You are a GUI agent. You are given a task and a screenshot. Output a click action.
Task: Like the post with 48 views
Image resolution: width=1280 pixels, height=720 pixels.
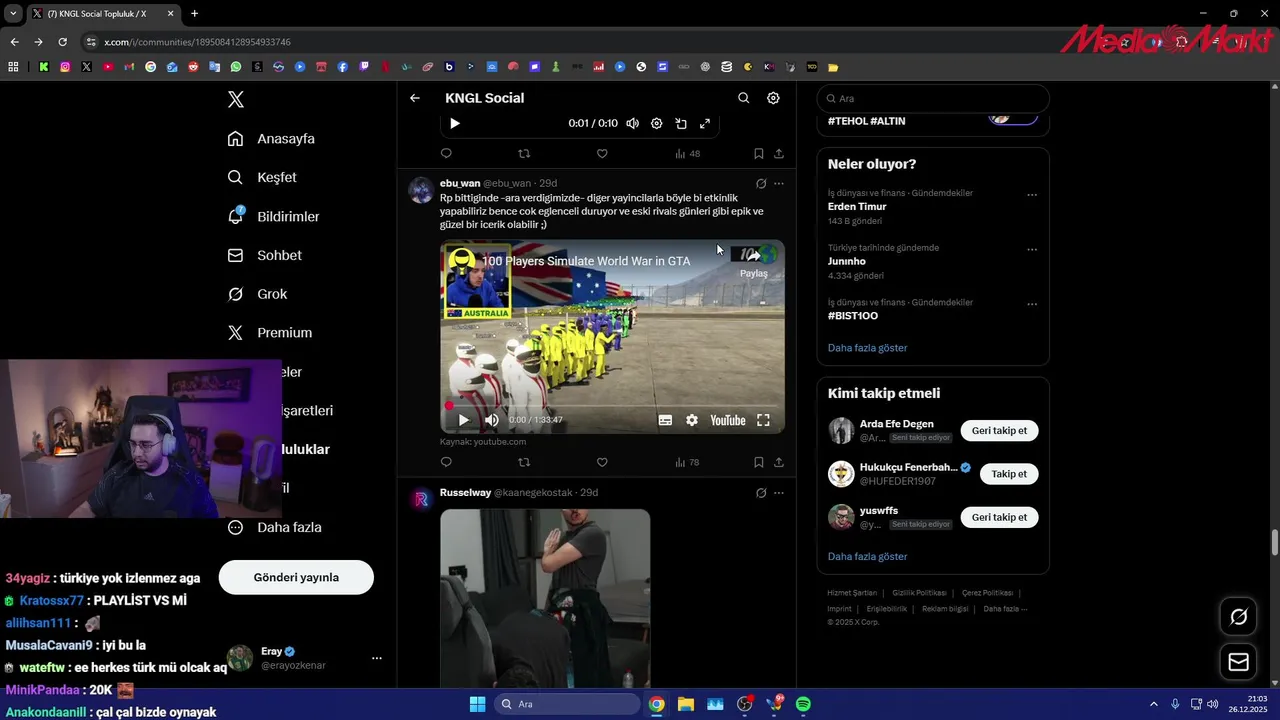[602, 153]
